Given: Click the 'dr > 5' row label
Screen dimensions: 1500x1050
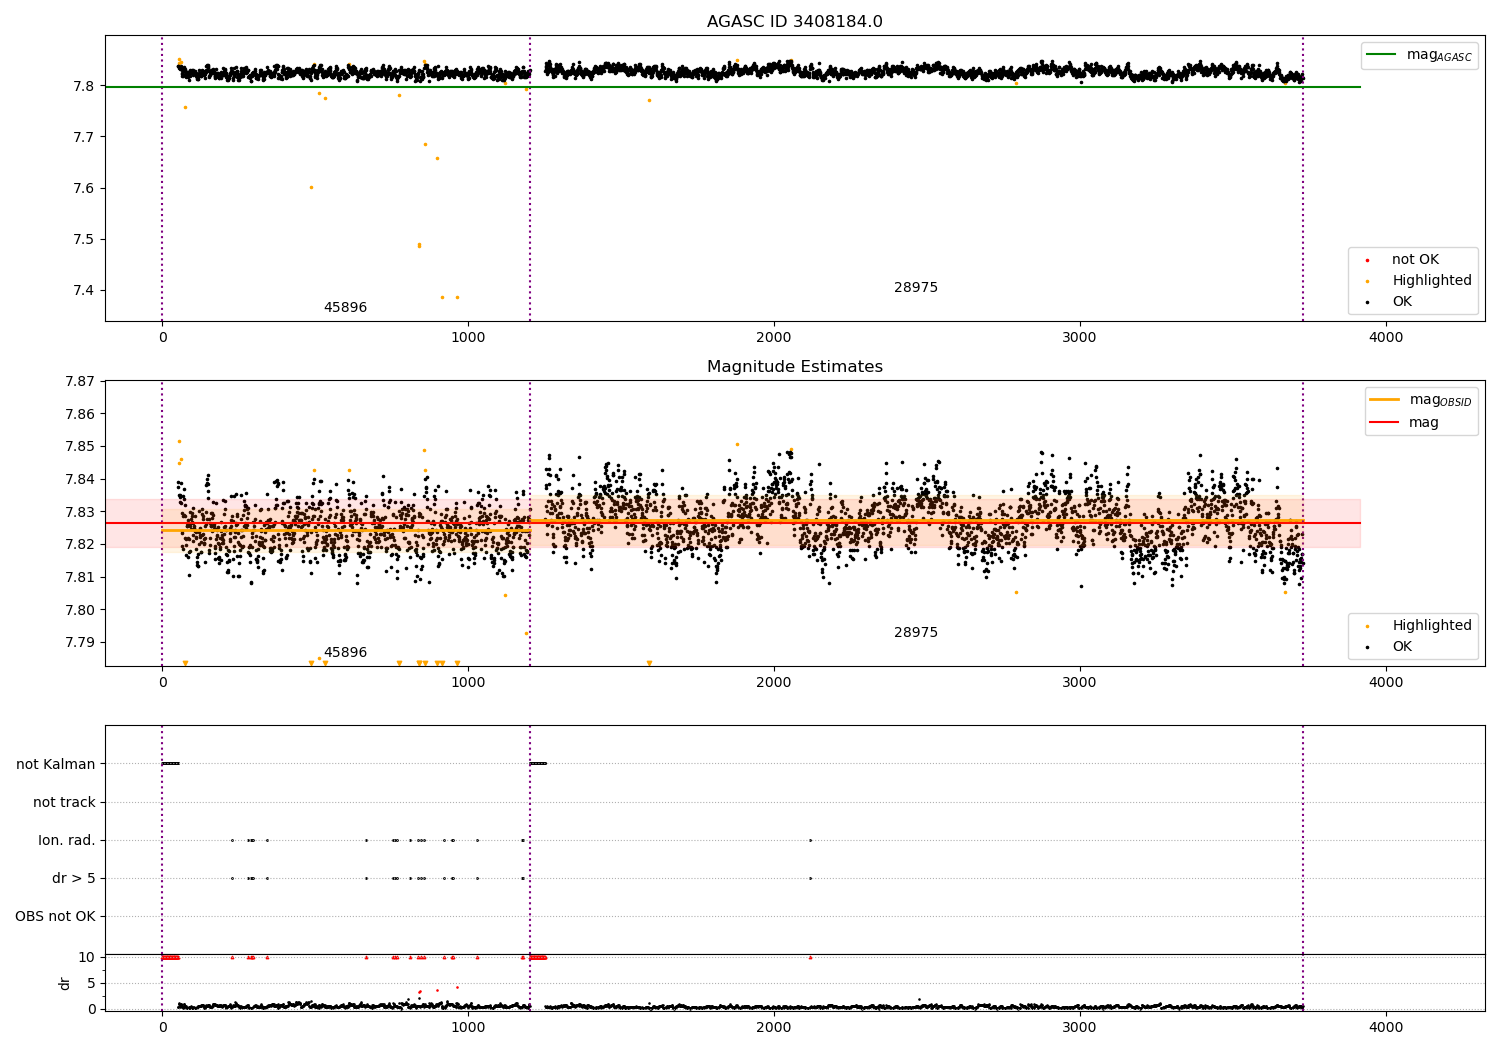Looking at the screenshot, I should (74, 879).
